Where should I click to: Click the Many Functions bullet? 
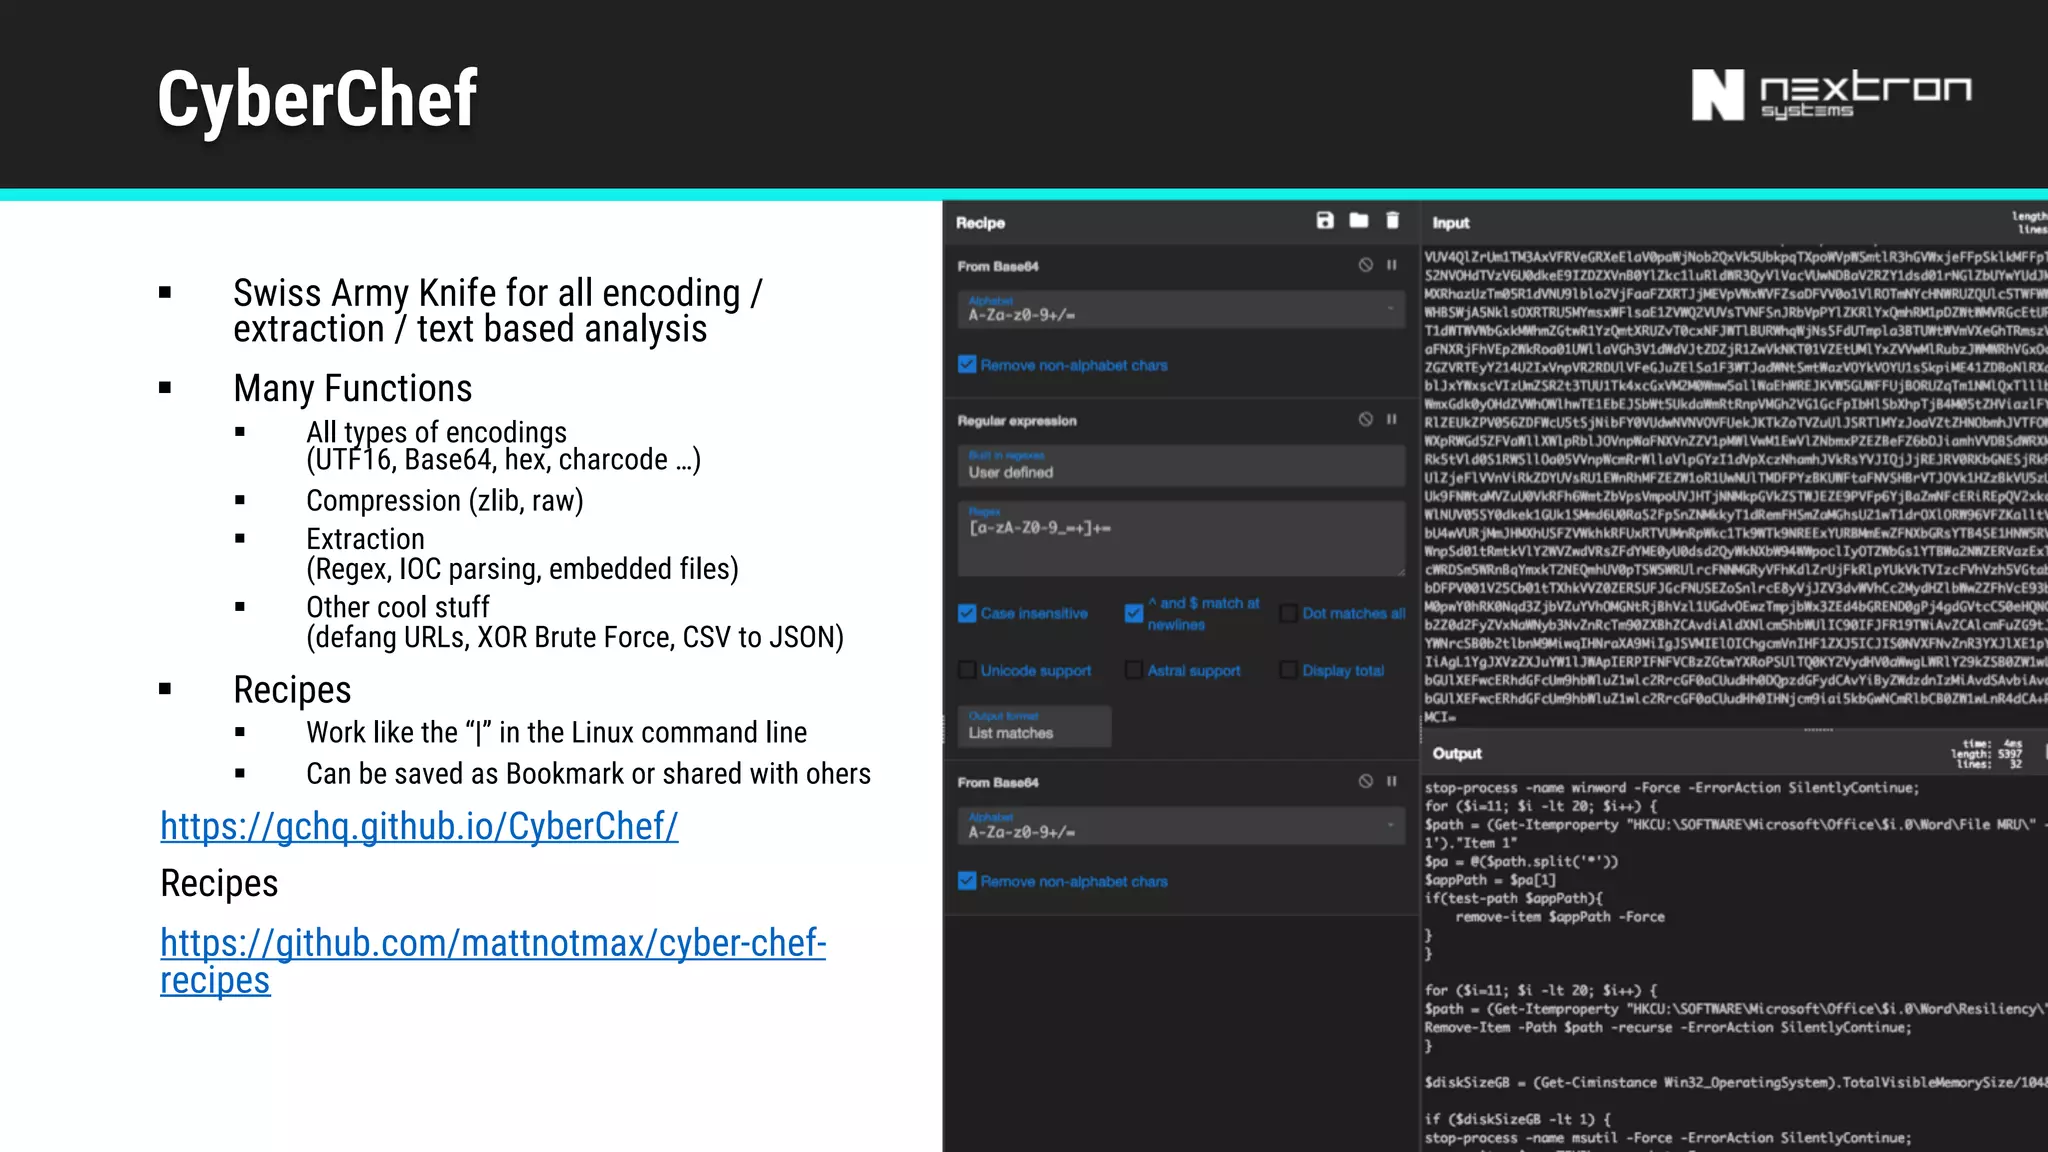click(x=353, y=388)
